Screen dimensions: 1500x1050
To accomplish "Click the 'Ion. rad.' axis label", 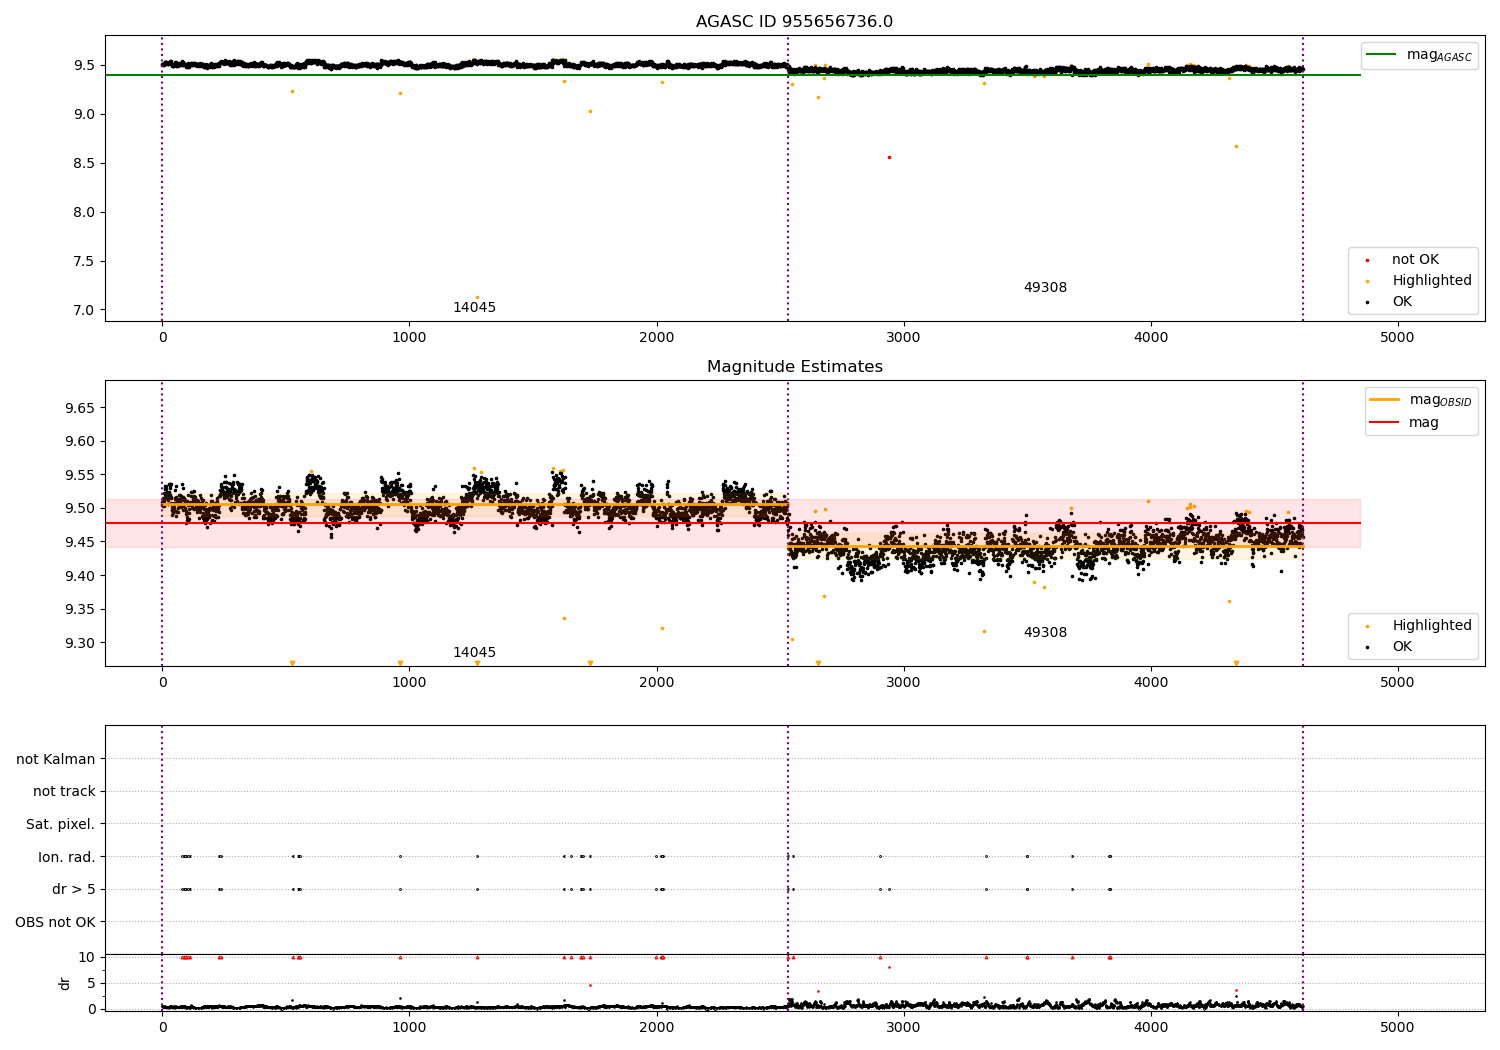I will coord(67,857).
